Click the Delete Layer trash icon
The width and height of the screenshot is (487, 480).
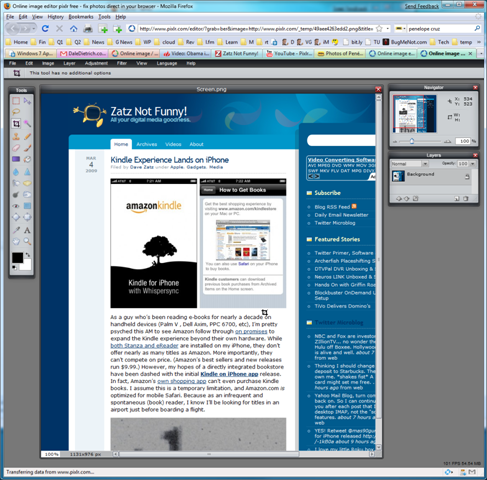(x=466, y=199)
